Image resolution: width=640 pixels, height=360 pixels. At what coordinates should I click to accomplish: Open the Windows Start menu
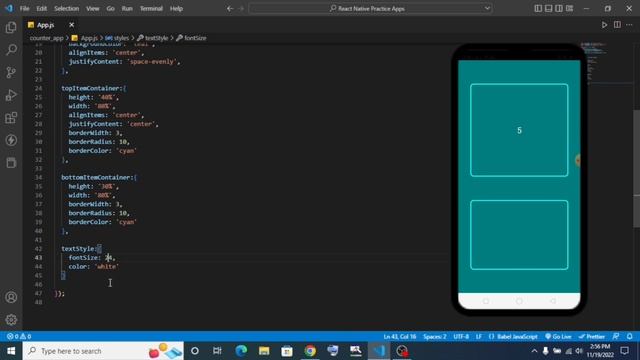point(11,351)
